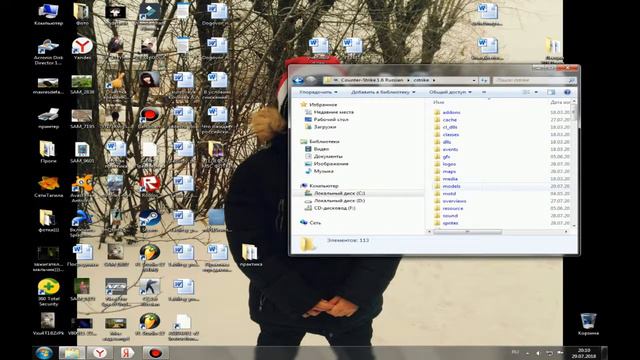Screen dimensions: 640x360
Task: Click Counter-Strike 1.6 Russian breadcrumb
Action: pyautogui.click(x=372, y=80)
